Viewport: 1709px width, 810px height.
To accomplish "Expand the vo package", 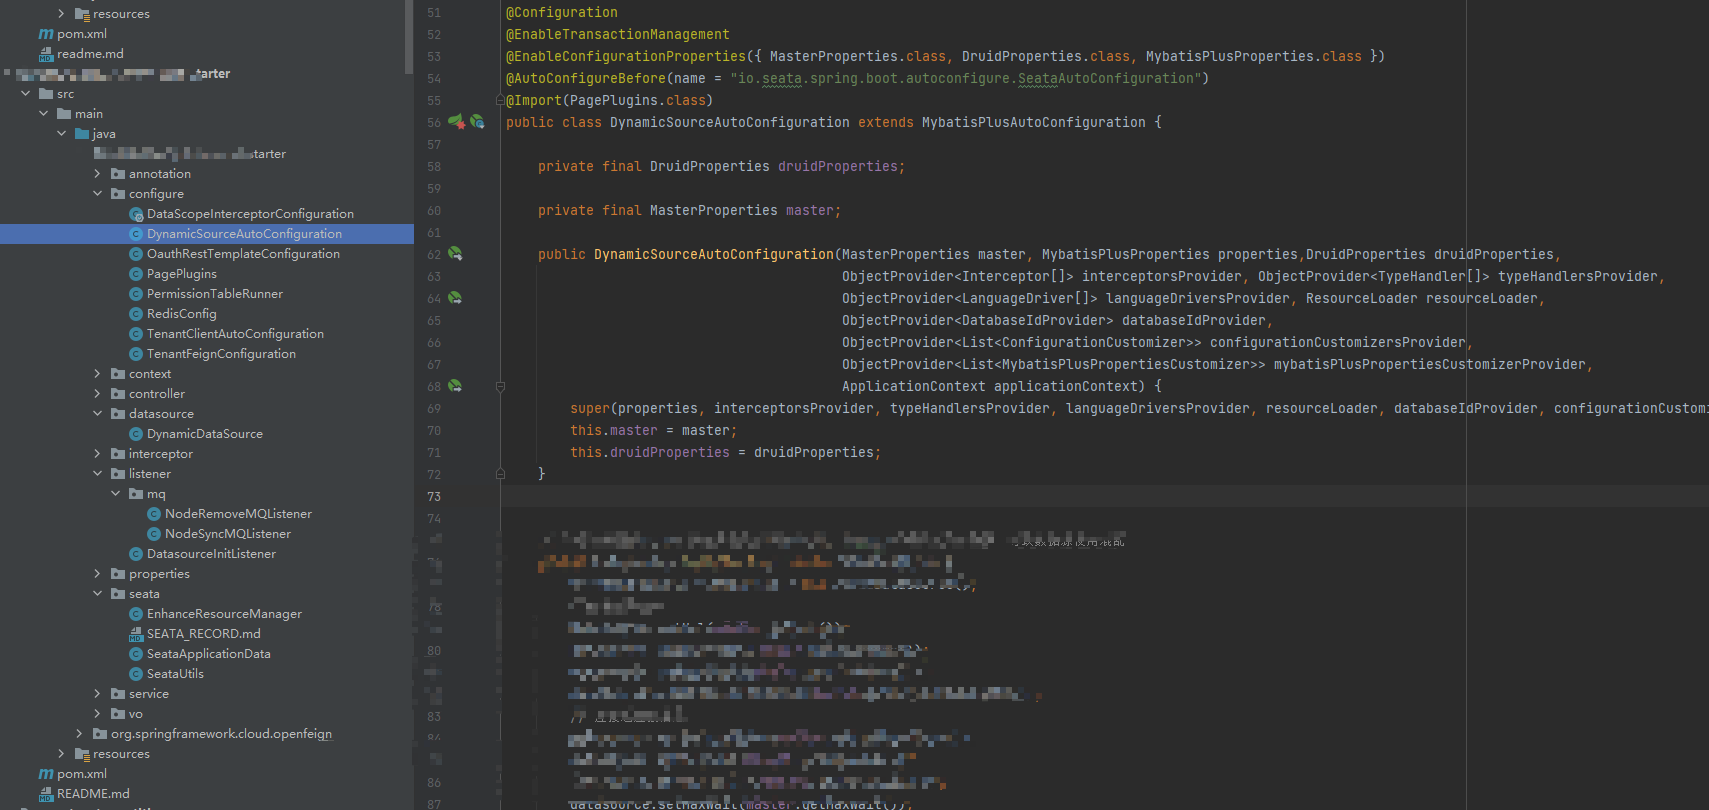I will (97, 714).
